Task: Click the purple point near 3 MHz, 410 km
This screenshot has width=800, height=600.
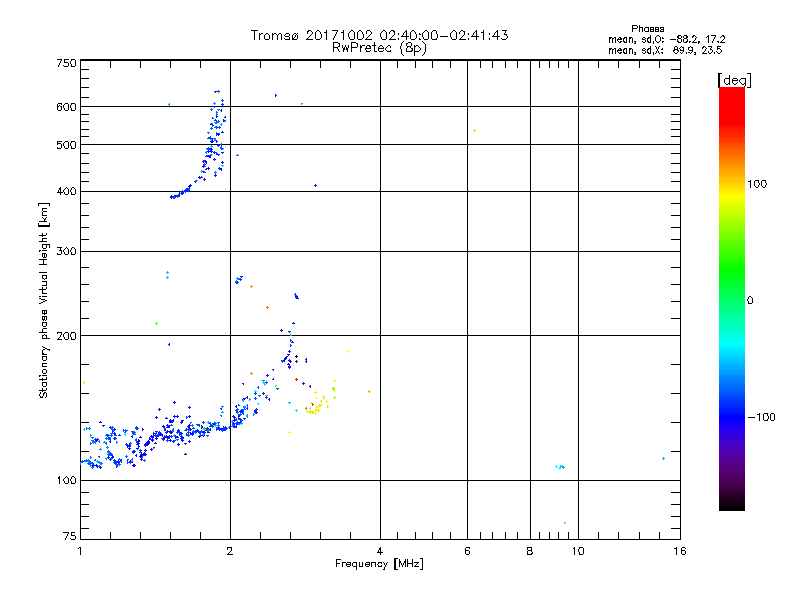Action: point(315,186)
